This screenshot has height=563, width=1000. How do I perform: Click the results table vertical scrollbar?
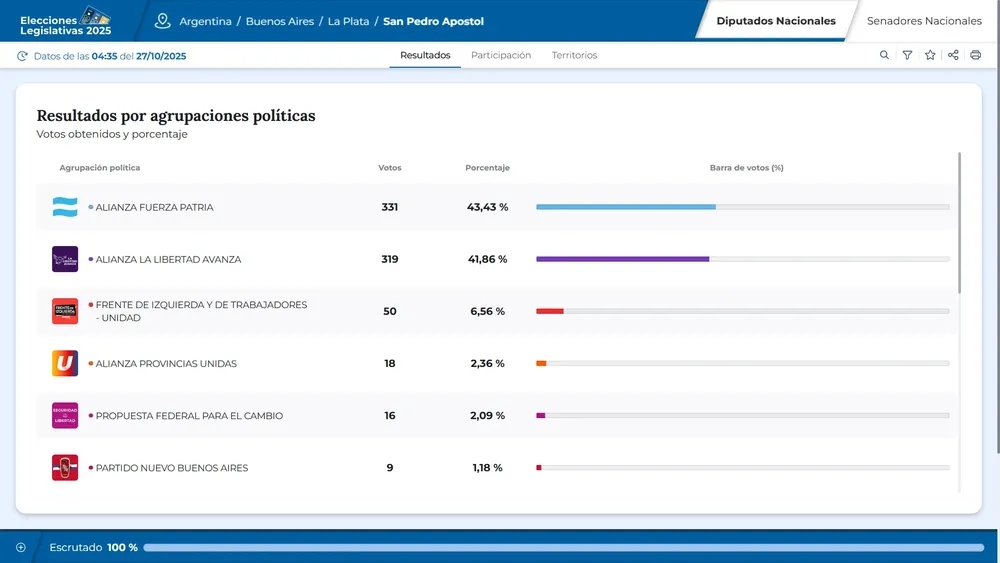point(959,222)
